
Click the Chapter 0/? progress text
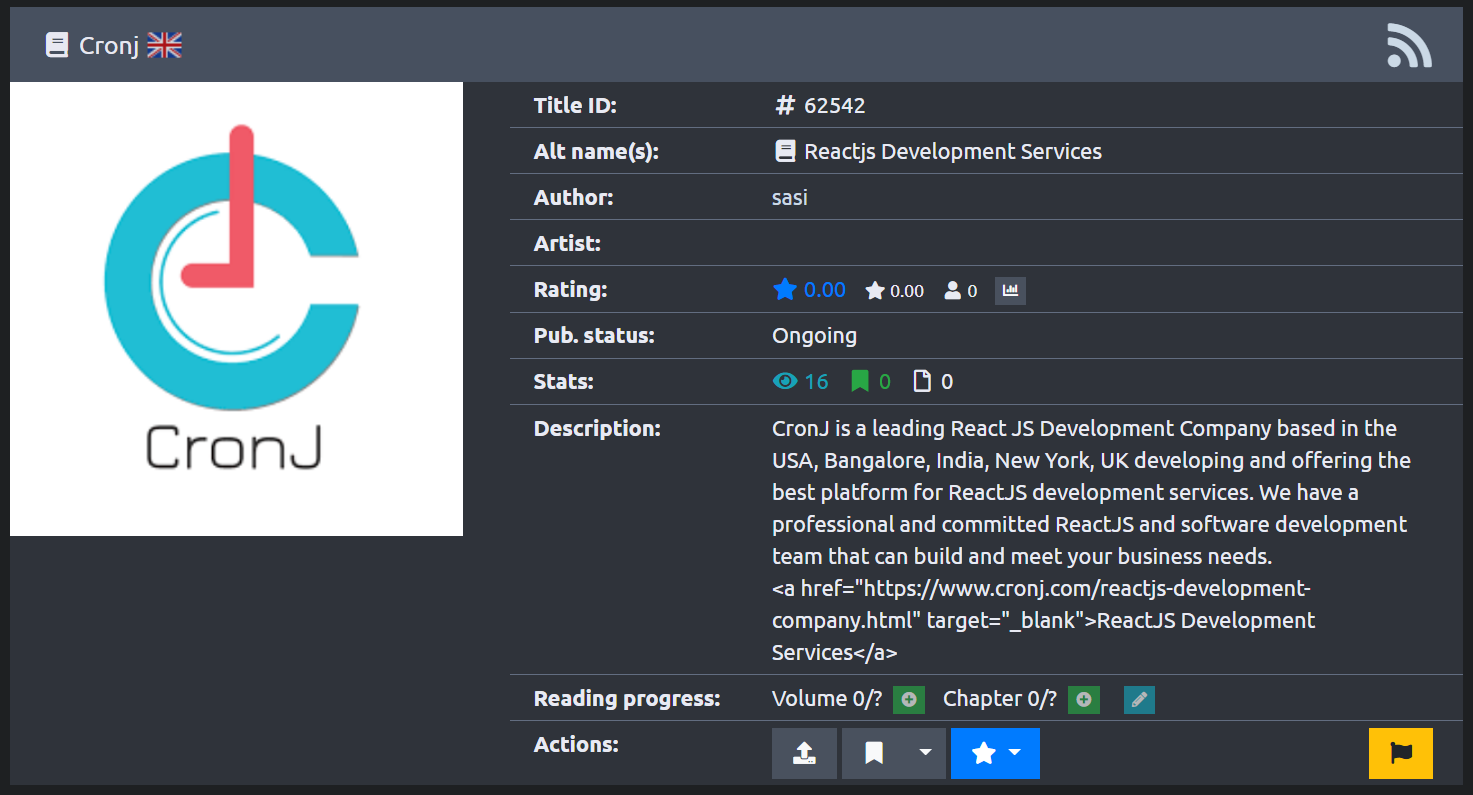point(1000,698)
